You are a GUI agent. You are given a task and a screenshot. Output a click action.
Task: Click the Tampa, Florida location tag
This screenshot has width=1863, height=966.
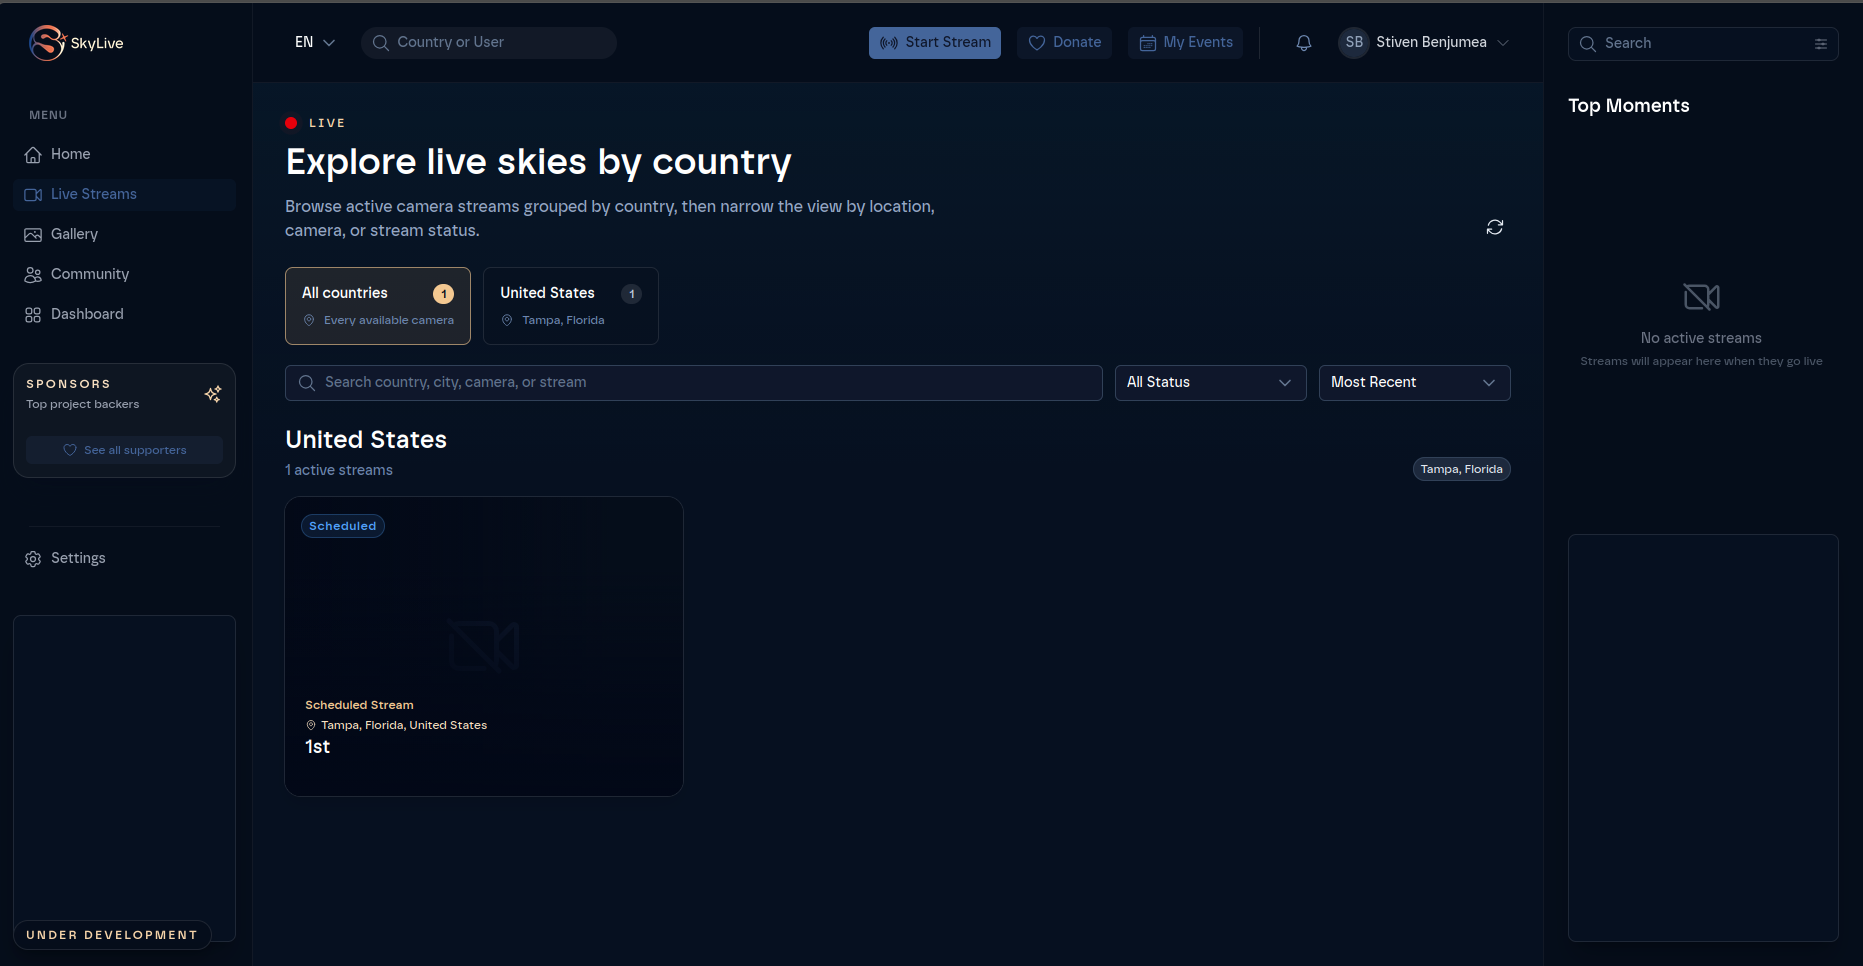pos(1462,469)
